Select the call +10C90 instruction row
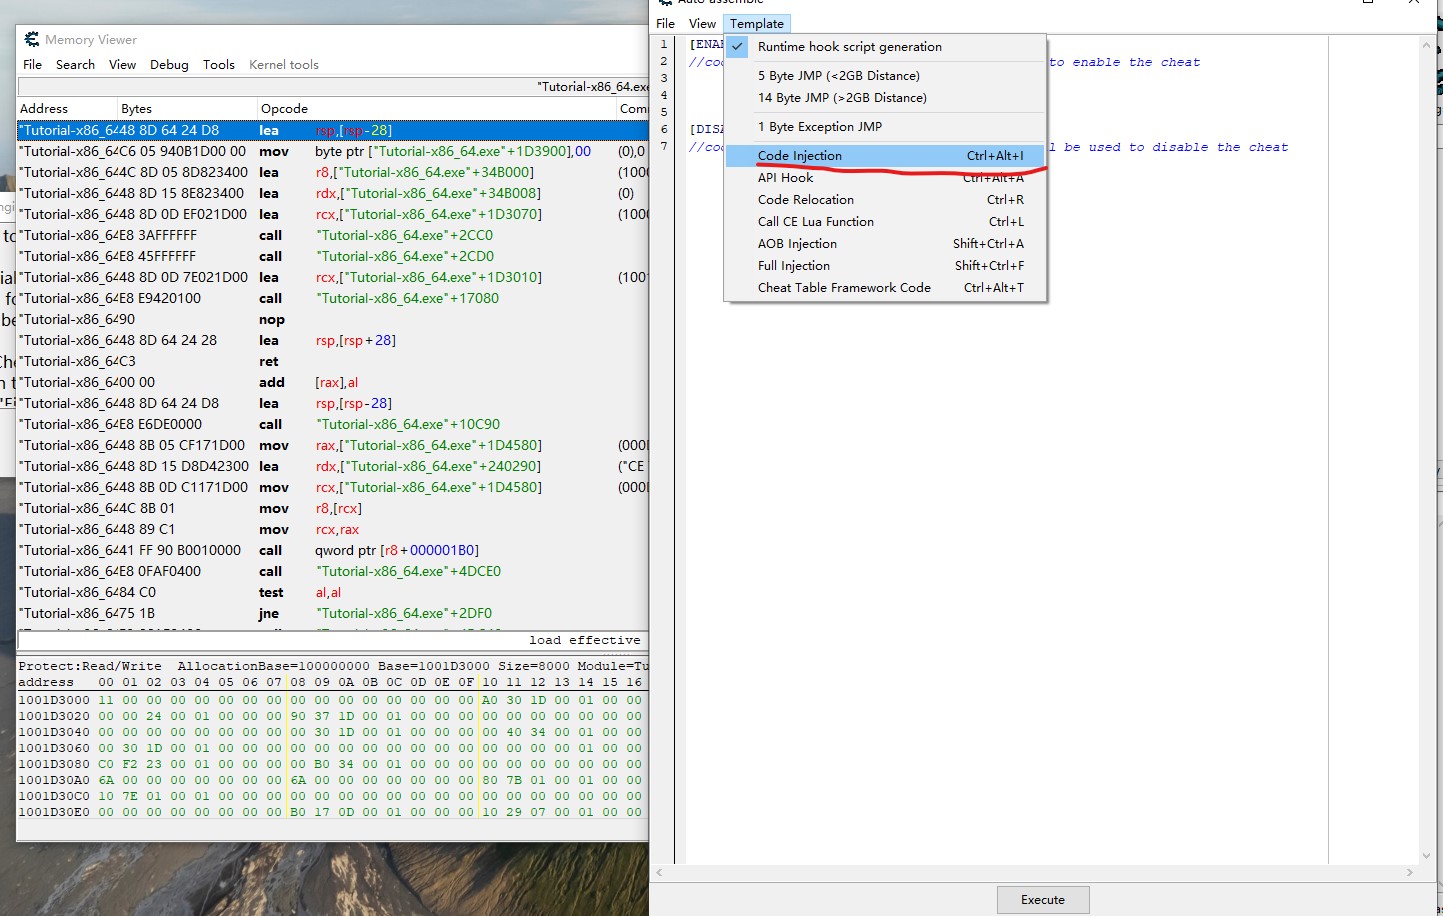1443x916 pixels. [x=333, y=425]
